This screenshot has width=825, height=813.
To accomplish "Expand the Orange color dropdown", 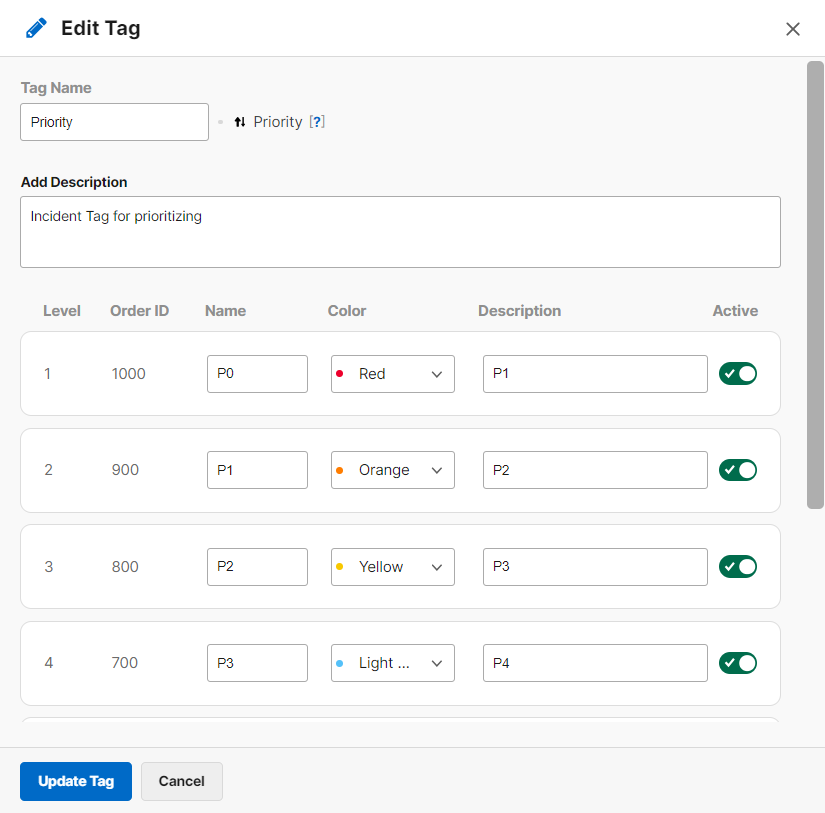I will (392, 470).
